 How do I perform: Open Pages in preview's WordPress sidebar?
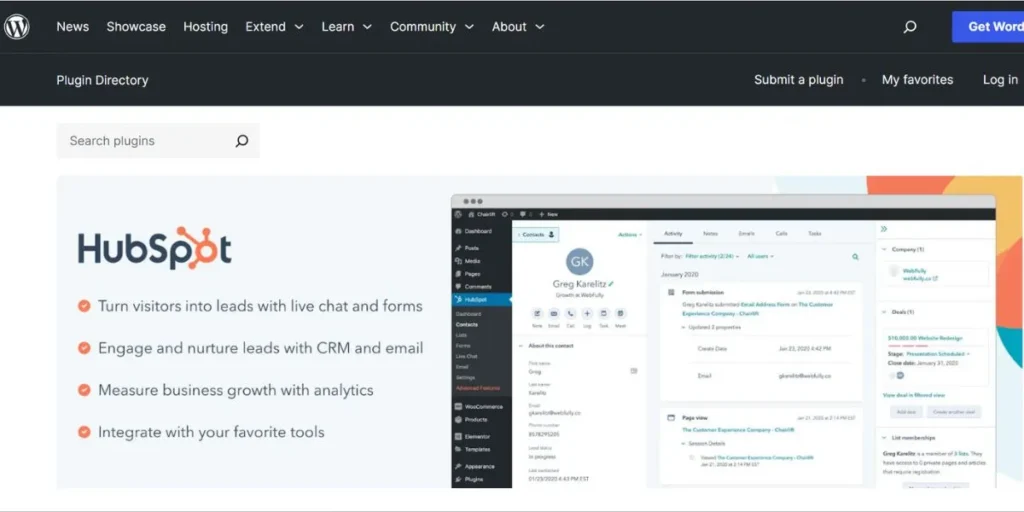coord(468,274)
